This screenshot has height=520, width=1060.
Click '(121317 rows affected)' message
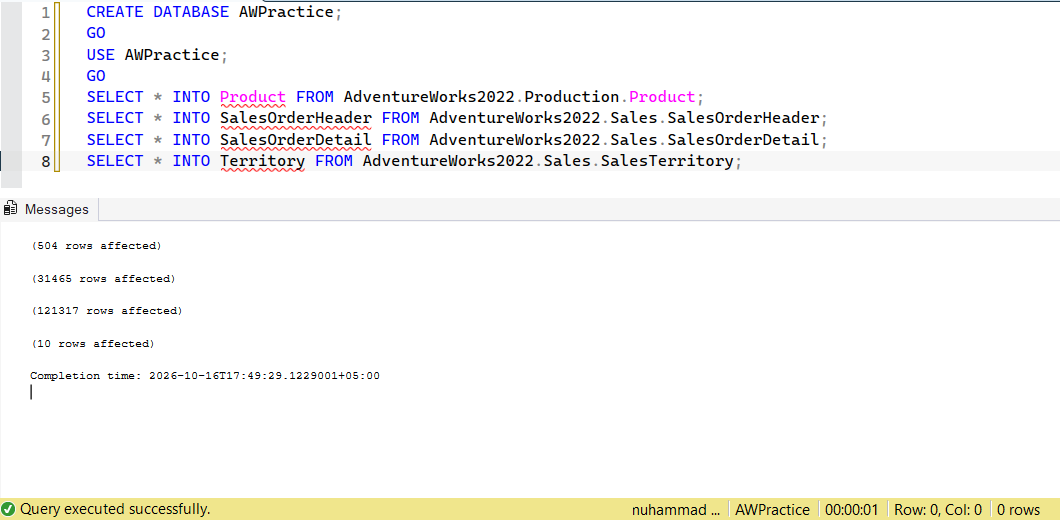pos(106,311)
